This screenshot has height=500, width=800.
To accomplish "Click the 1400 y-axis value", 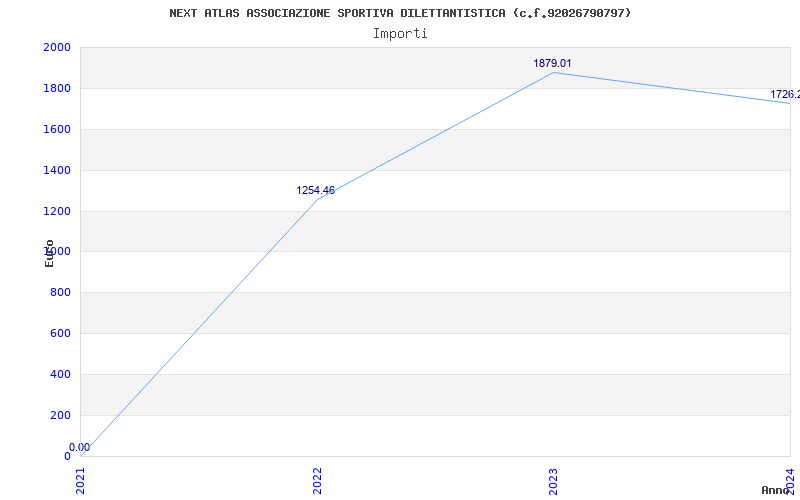I will click(57, 170).
